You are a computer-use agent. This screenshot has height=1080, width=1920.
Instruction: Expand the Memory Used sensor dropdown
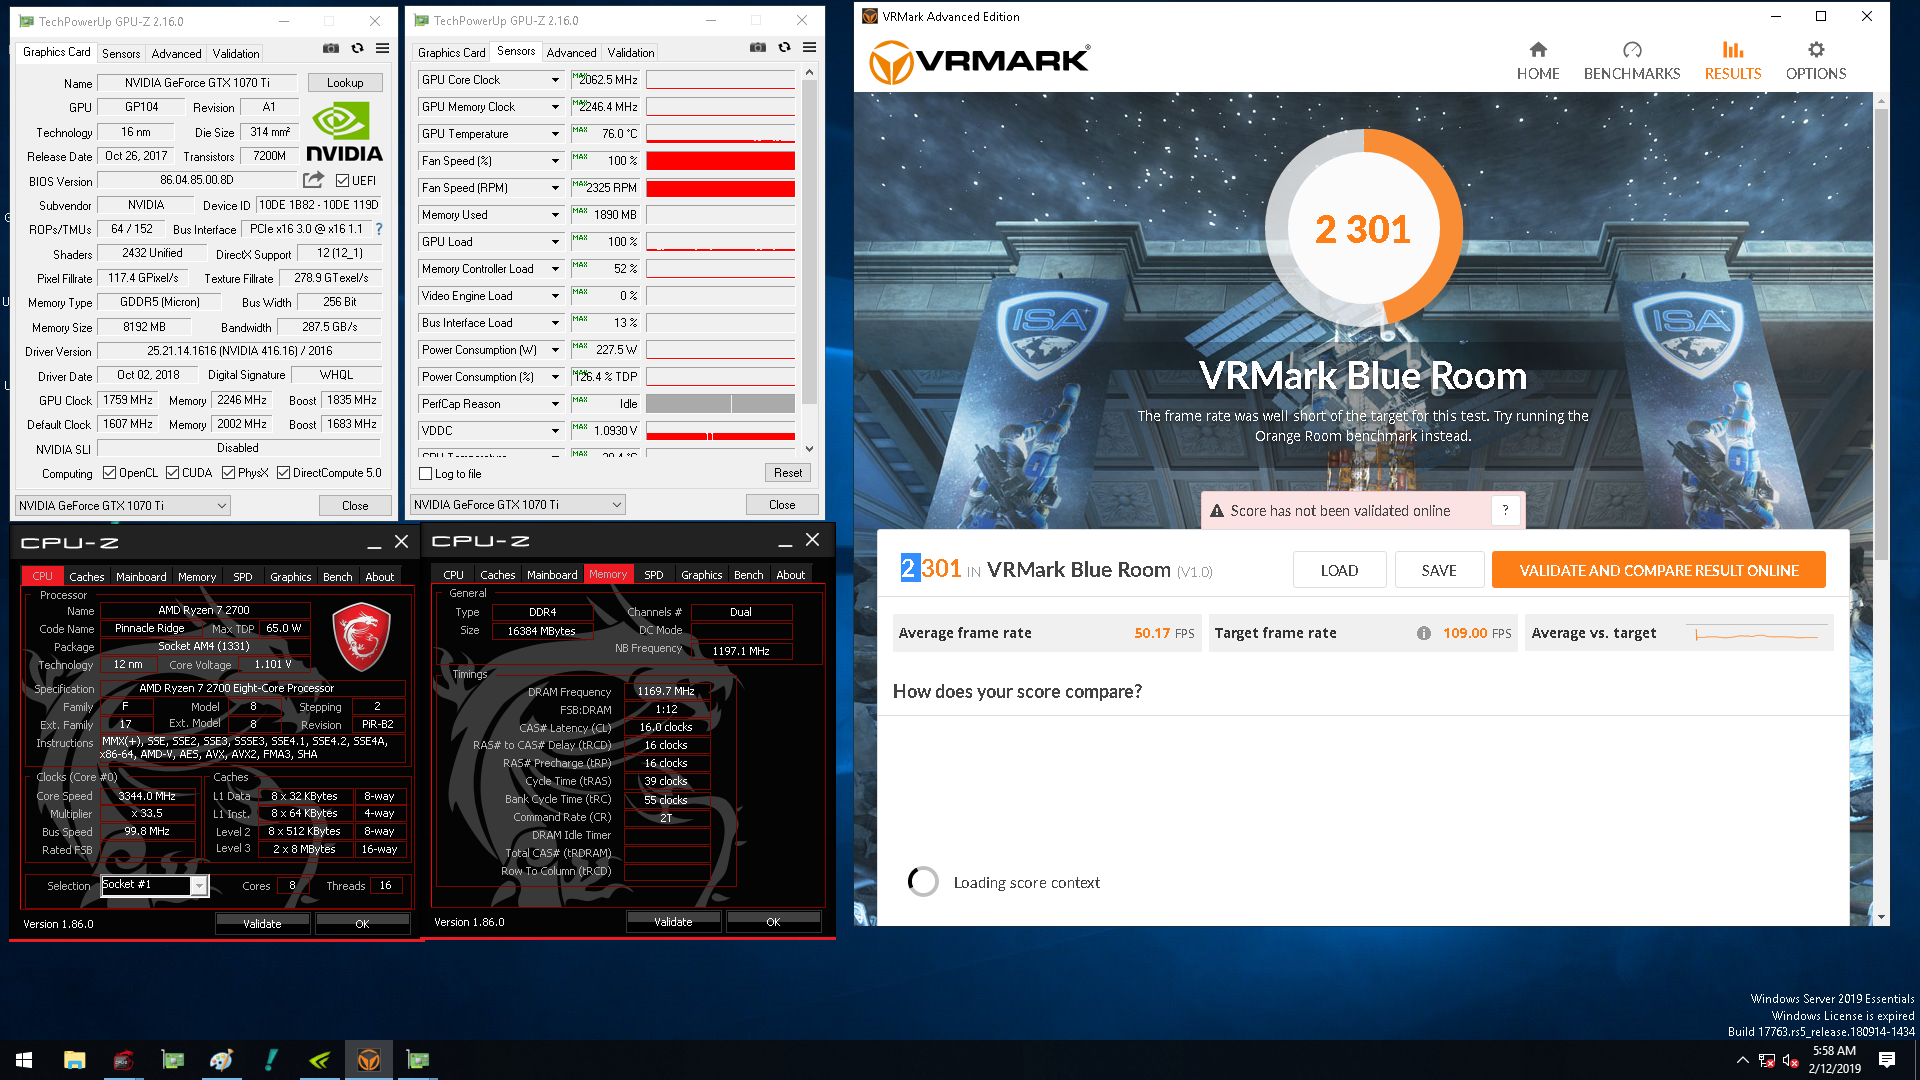pyautogui.click(x=555, y=215)
